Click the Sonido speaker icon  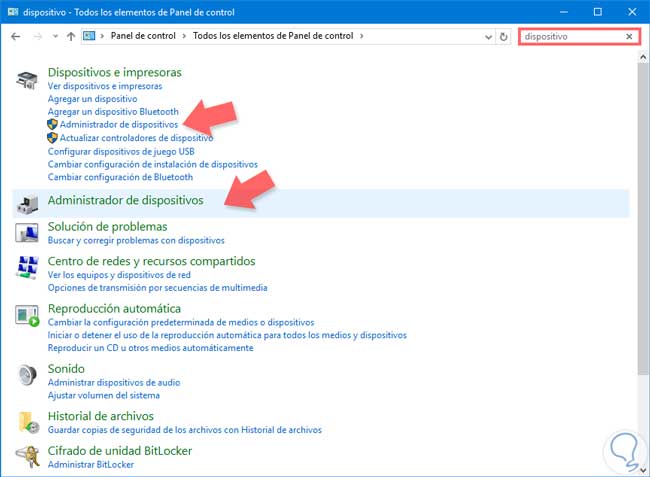click(x=27, y=375)
